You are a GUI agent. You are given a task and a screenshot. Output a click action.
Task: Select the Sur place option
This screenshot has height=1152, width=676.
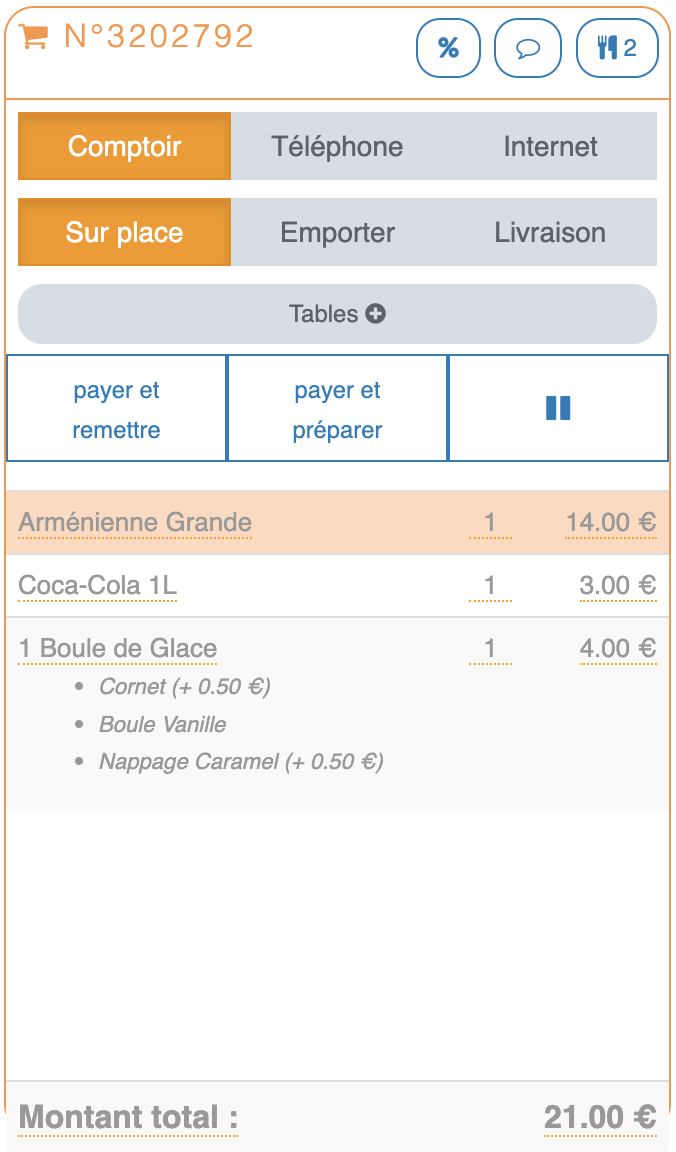pyautogui.click(x=125, y=232)
